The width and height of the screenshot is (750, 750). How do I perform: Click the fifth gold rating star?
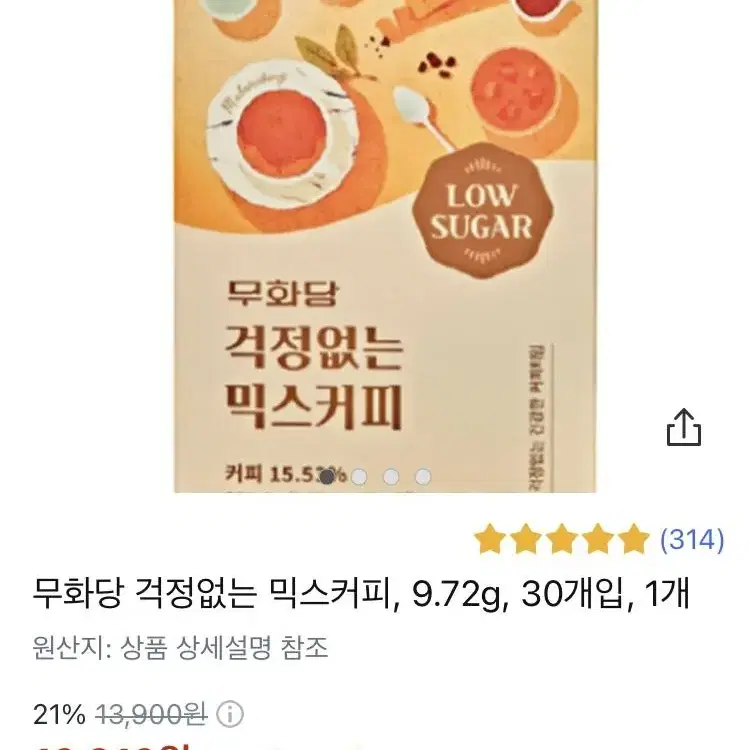coord(633,539)
